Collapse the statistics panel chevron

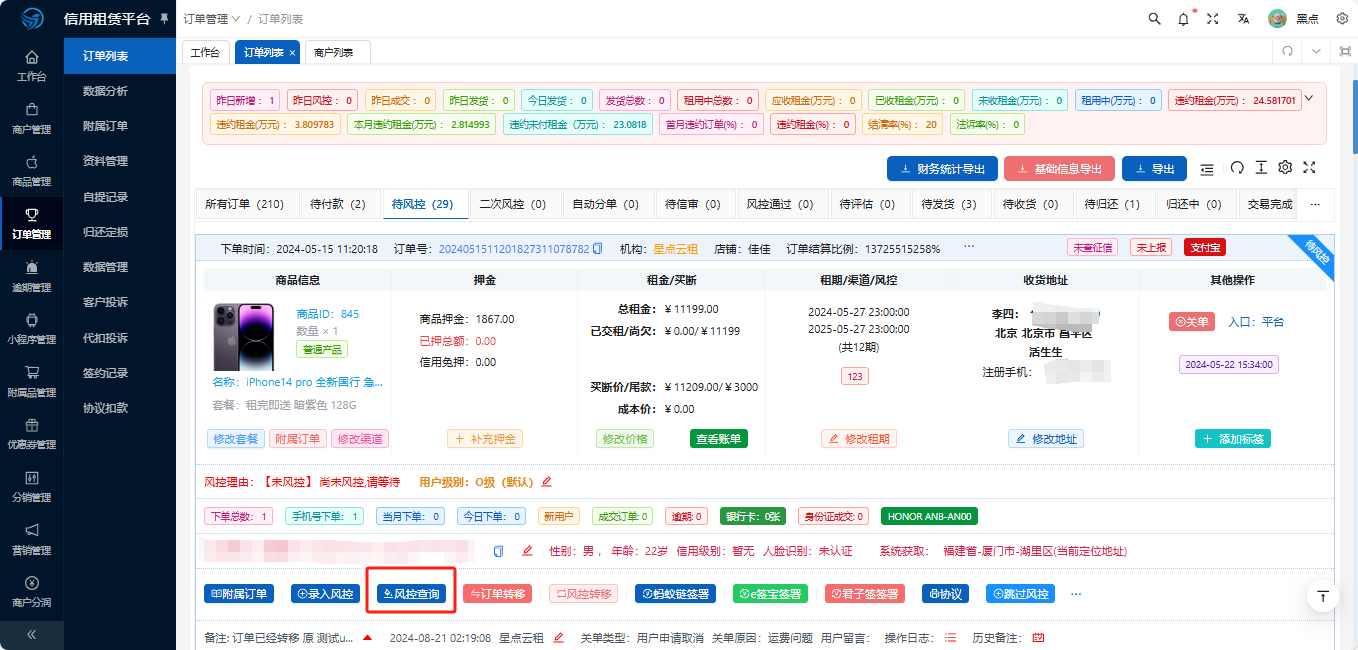tap(1309, 98)
